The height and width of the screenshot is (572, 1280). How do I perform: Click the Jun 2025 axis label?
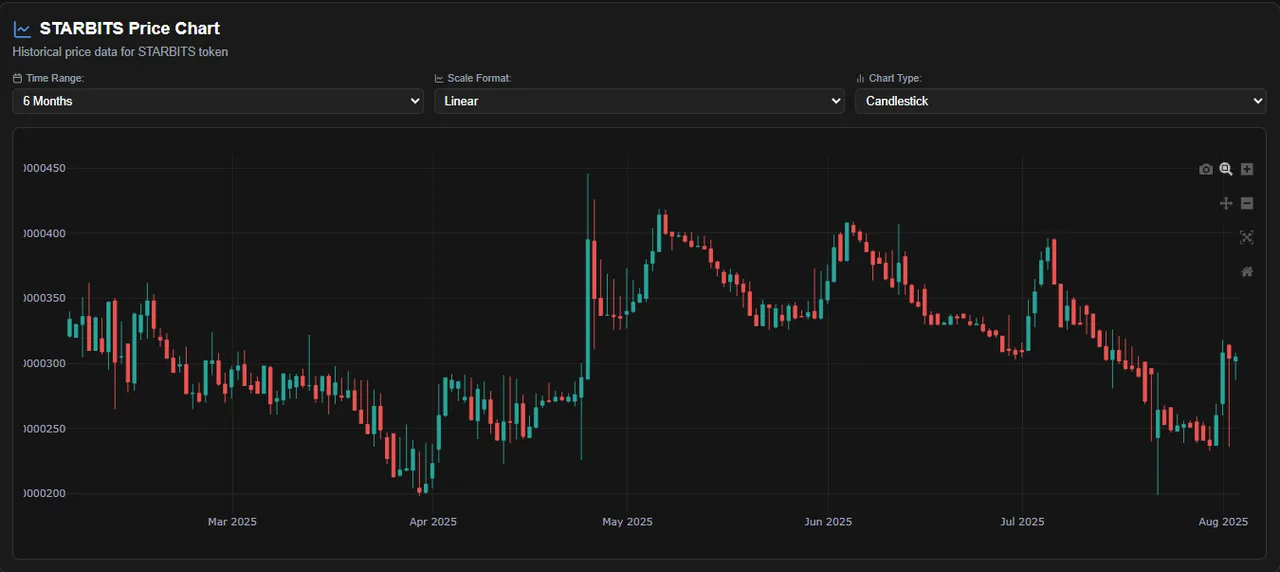point(828,522)
